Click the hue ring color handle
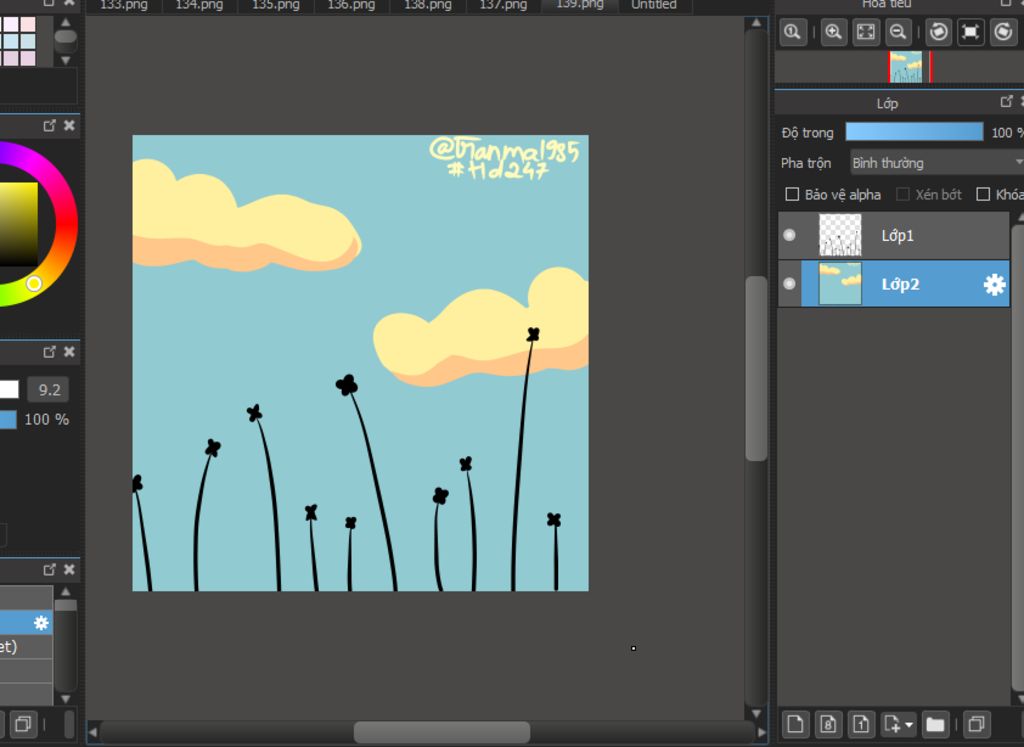The height and width of the screenshot is (747, 1024). point(34,283)
